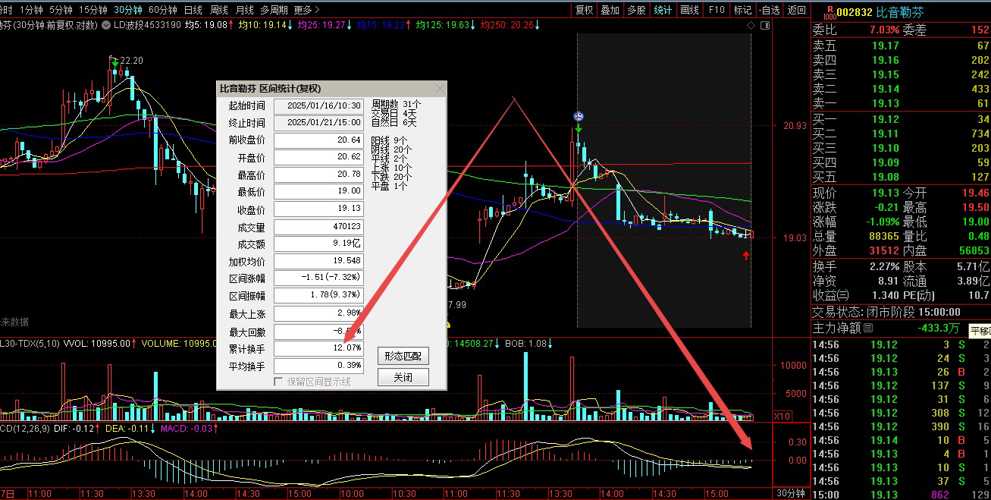Click the 返回 back toolbar button
991x500 pixels.
(796, 10)
